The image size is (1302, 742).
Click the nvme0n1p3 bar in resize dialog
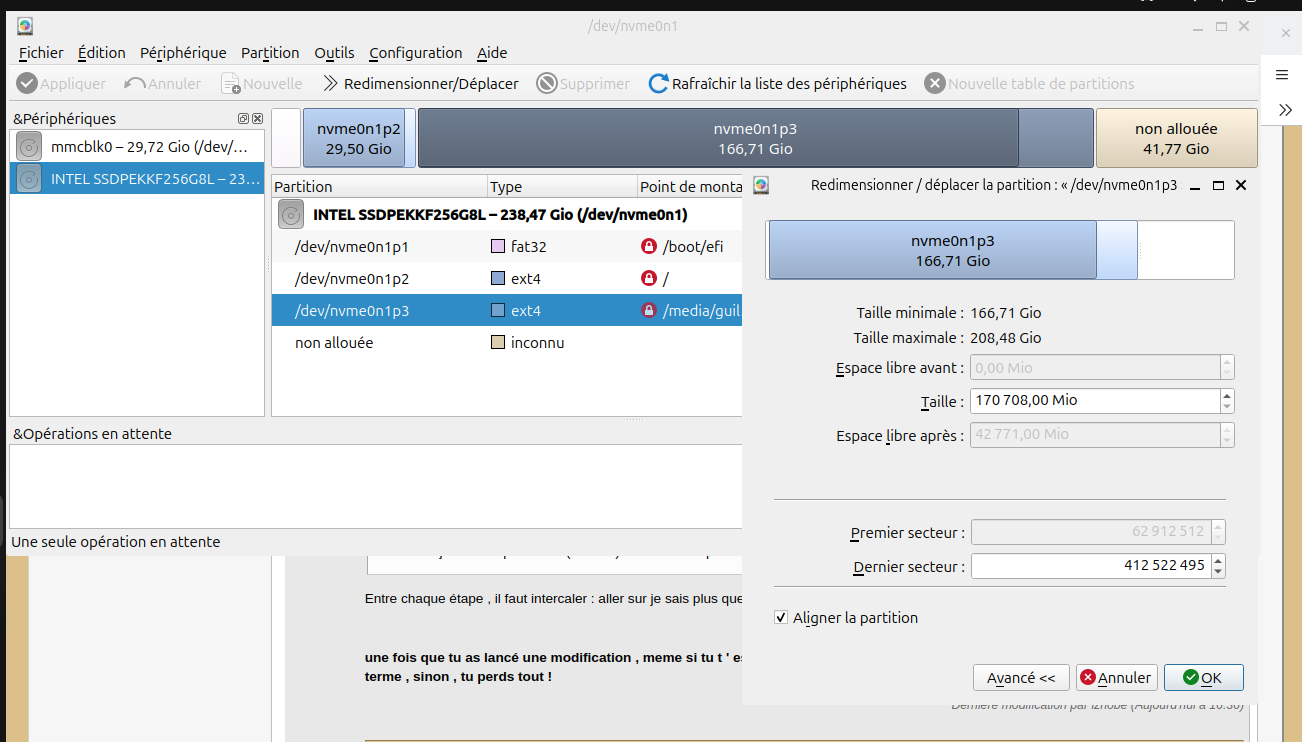click(x=951, y=250)
